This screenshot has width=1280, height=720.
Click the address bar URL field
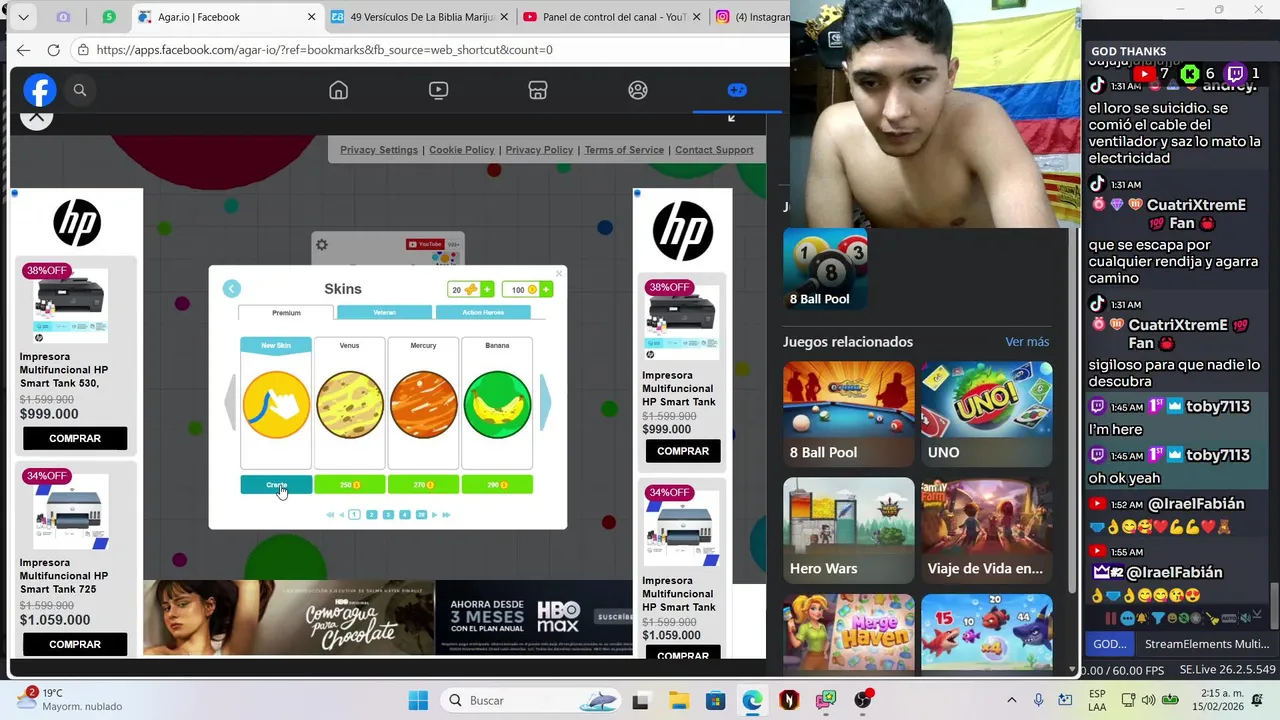point(430,50)
